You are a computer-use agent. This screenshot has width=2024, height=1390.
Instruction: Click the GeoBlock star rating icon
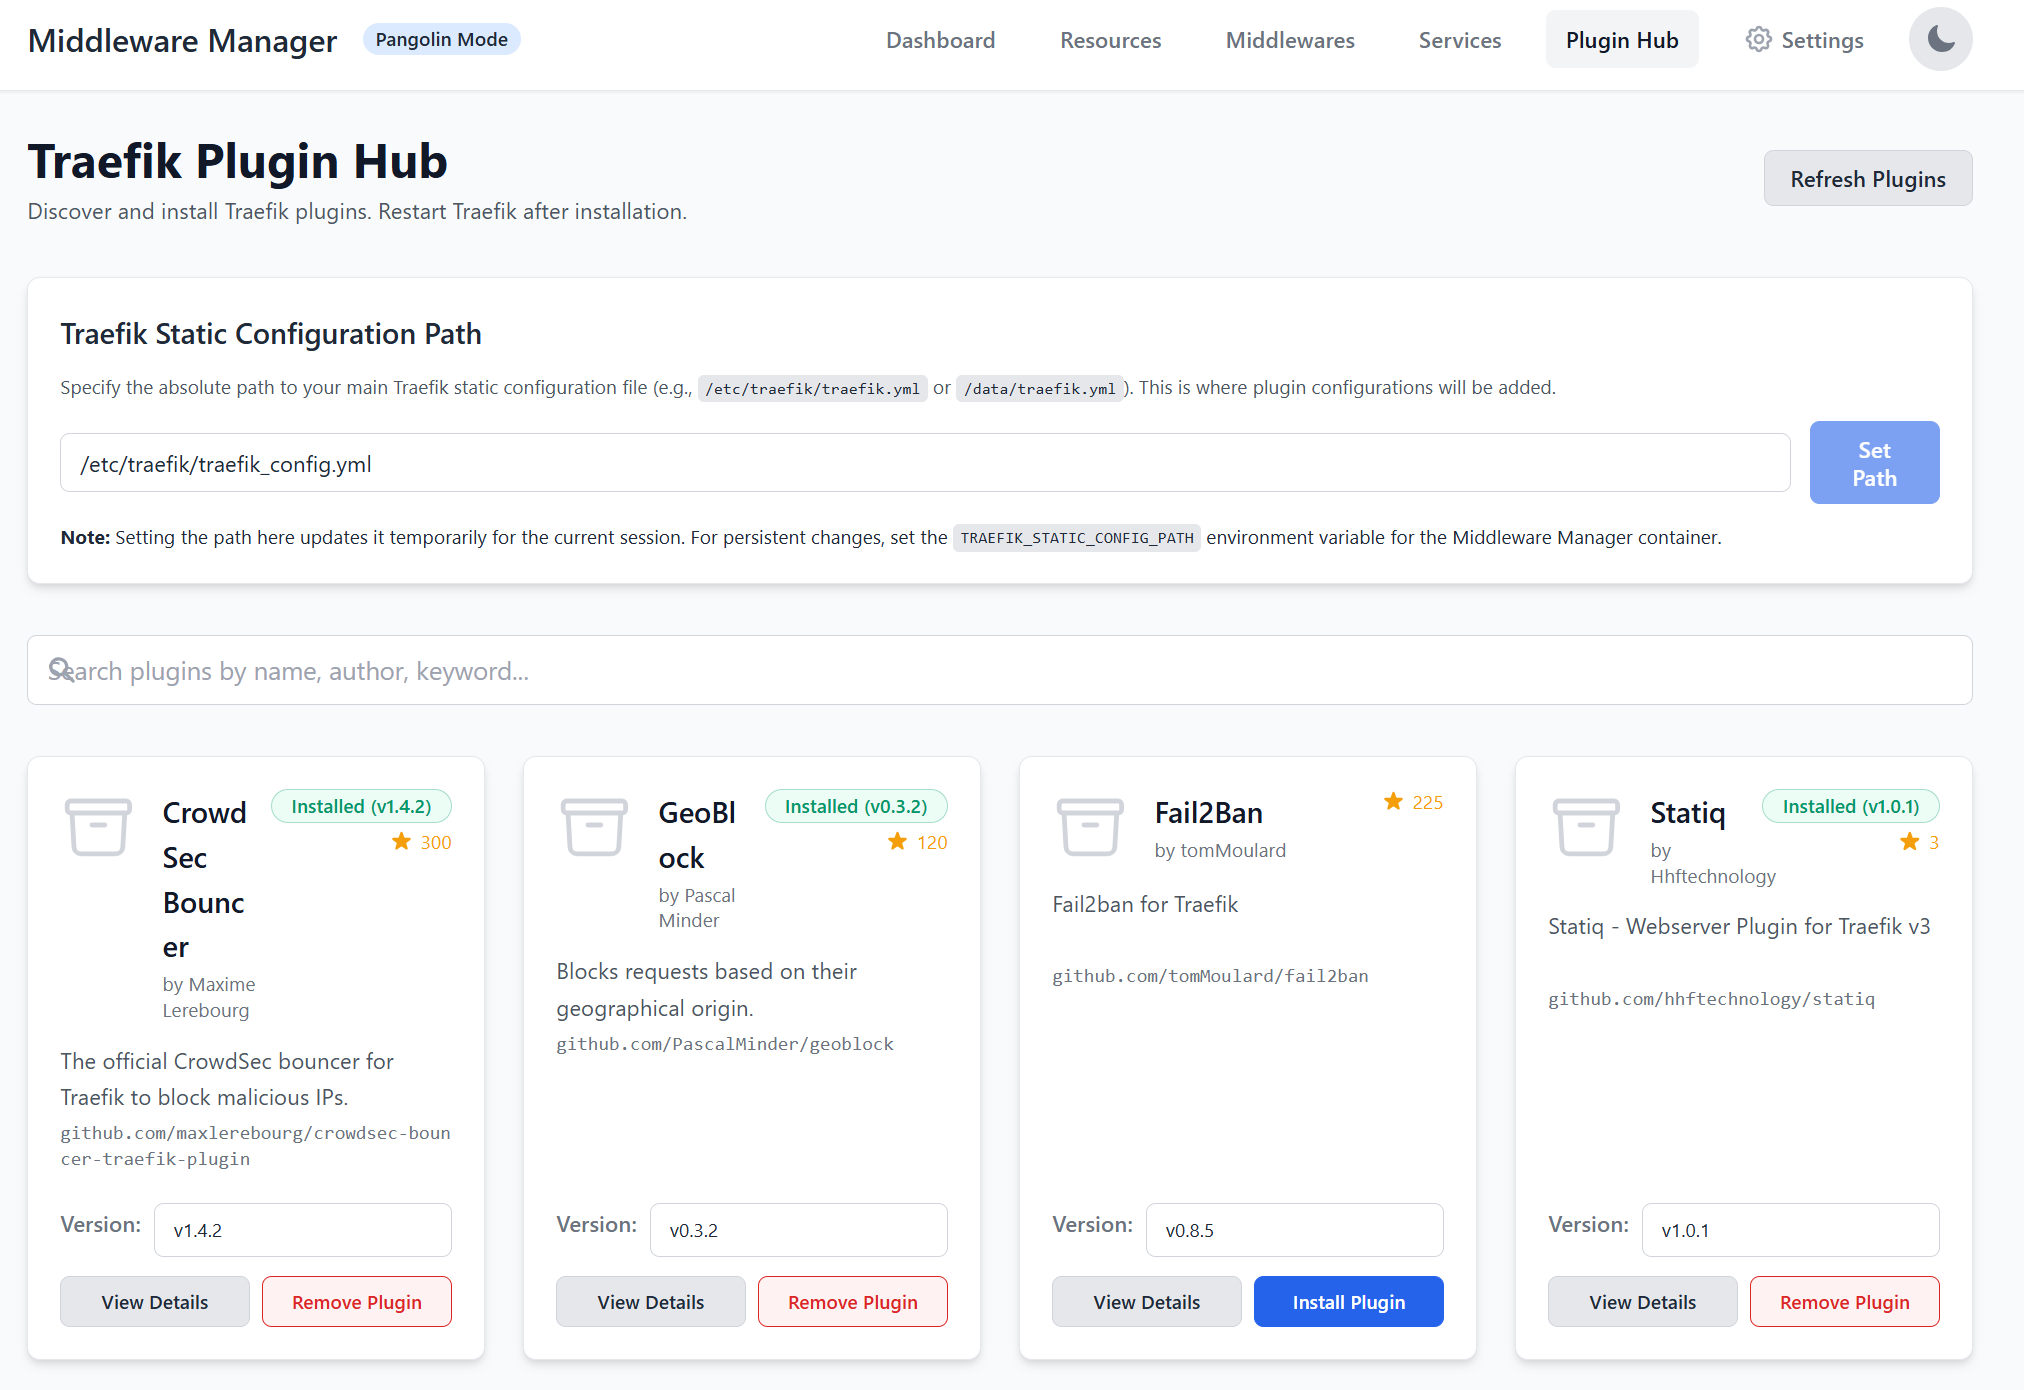point(898,841)
